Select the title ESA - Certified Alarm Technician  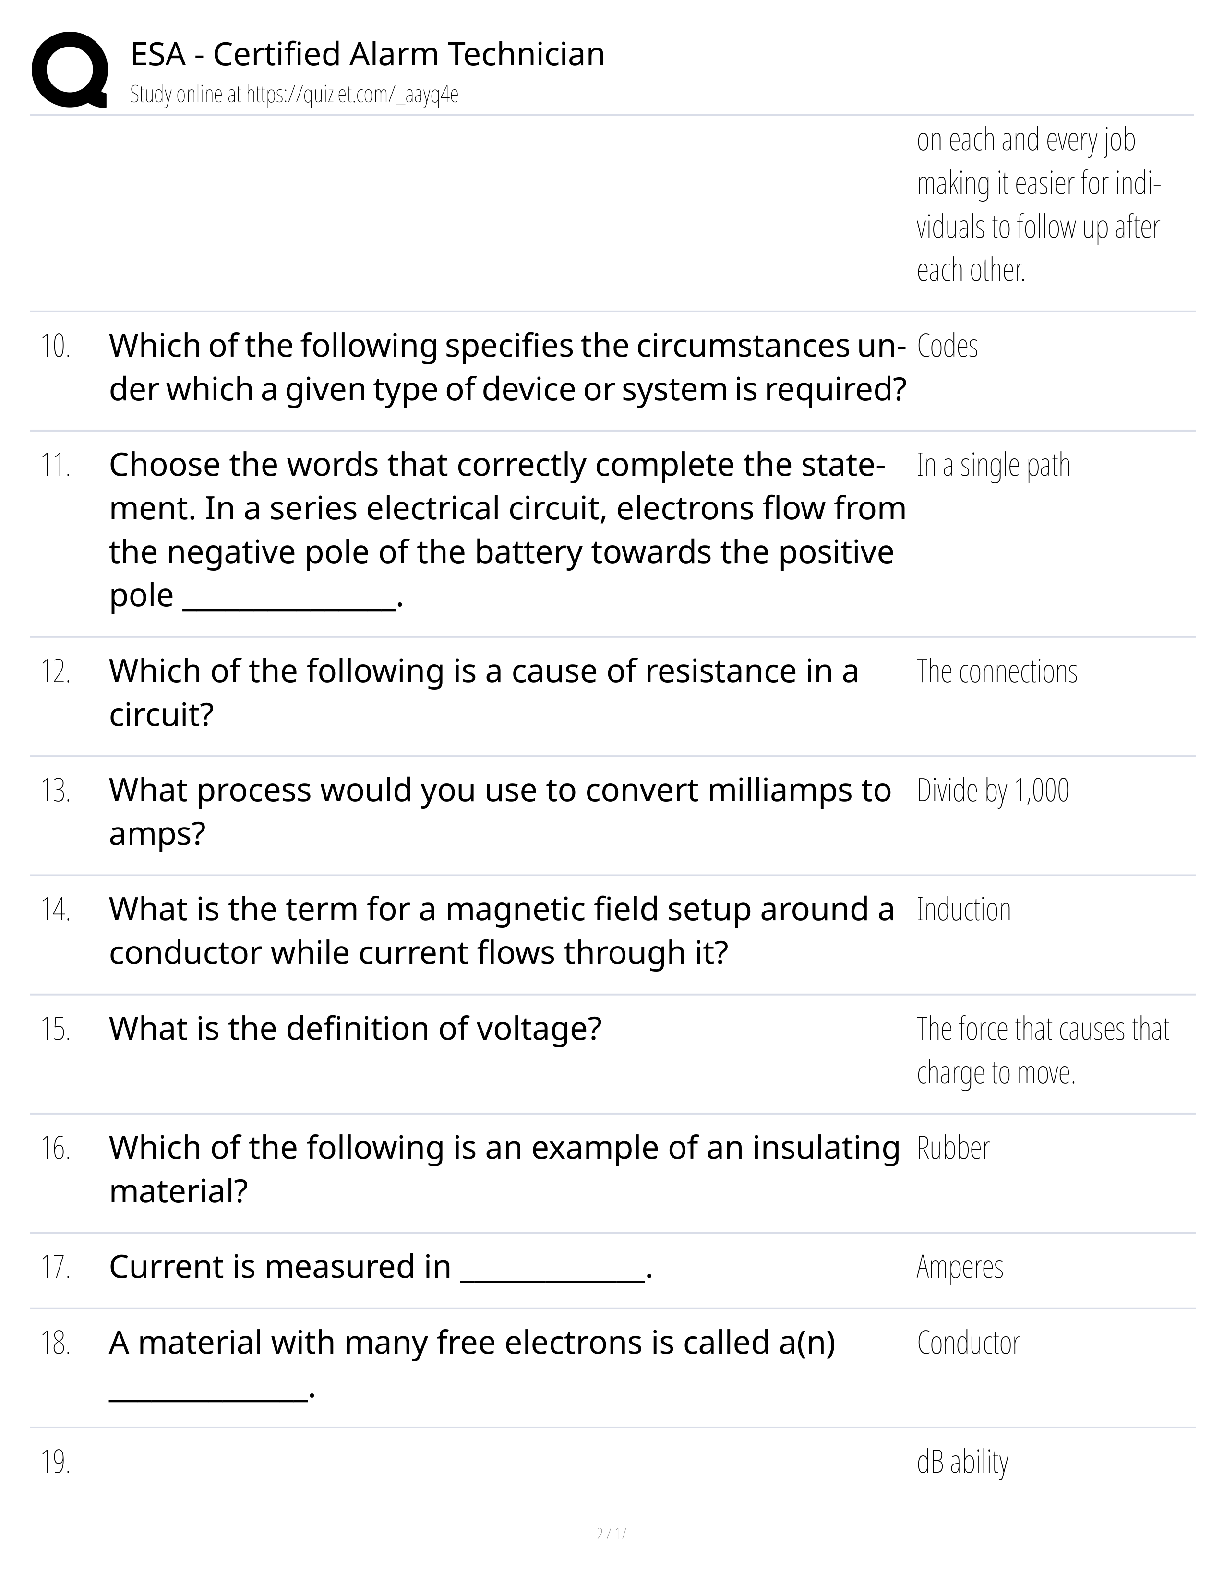coord(367,54)
